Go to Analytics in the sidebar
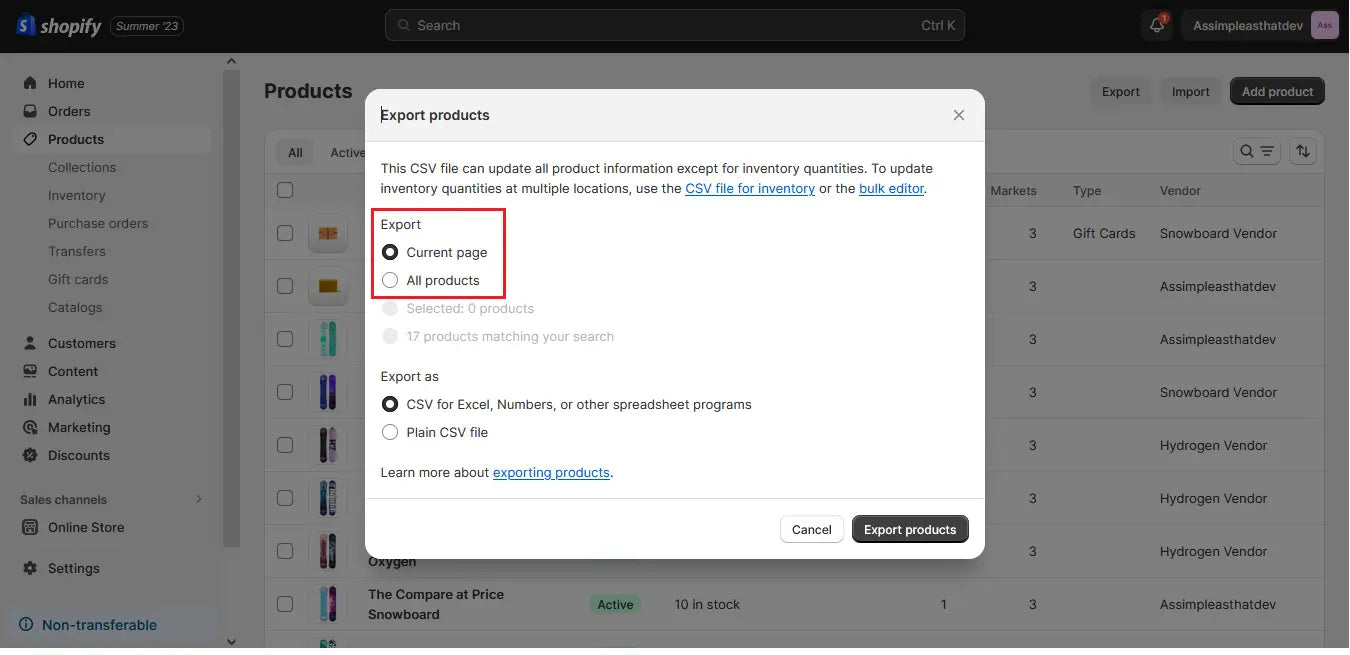Image resolution: width=1350 pixels, height=655 pixels. 78,399
